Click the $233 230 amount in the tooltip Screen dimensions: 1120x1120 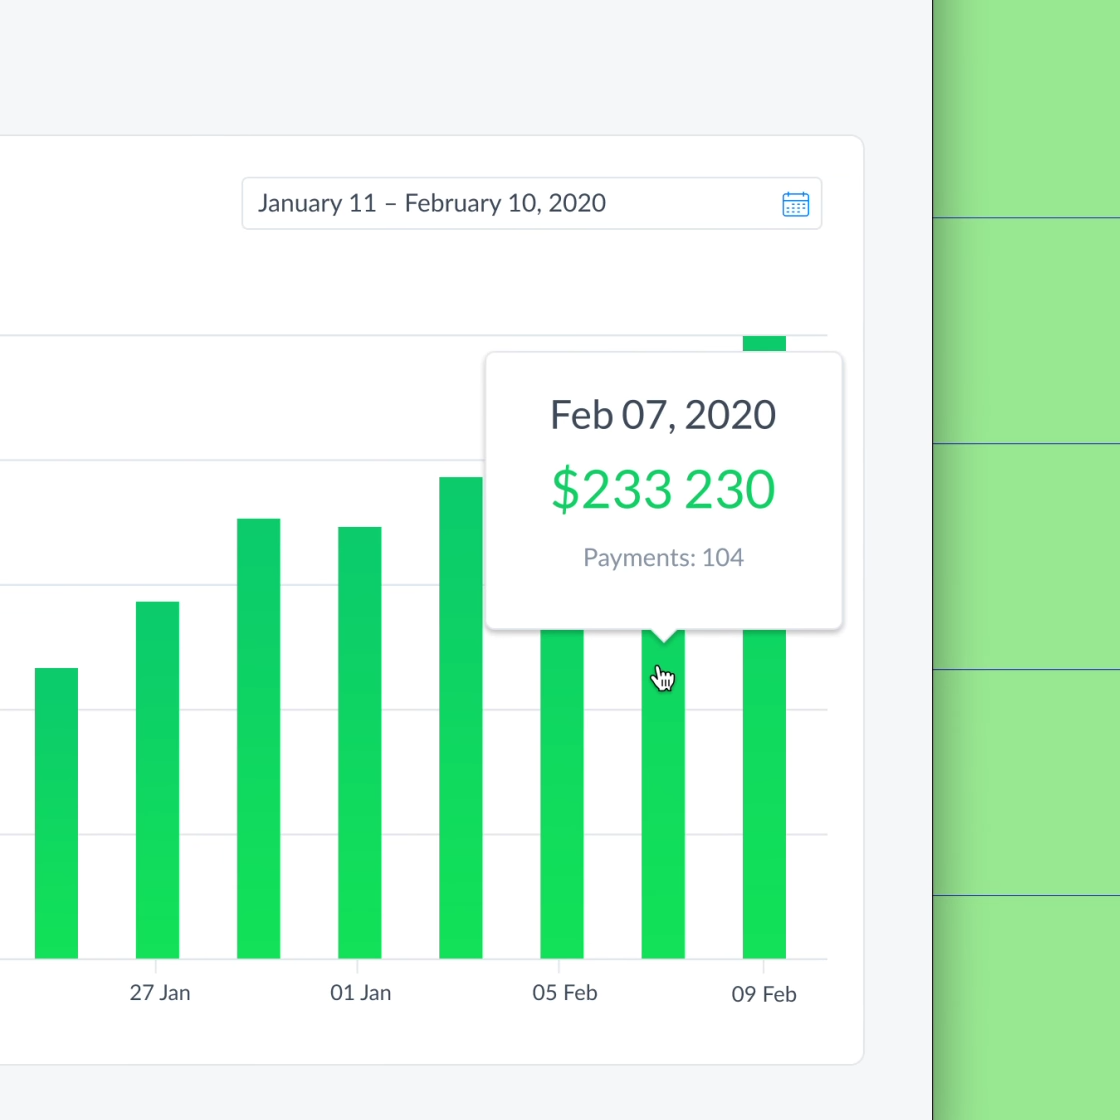(663, 489)
